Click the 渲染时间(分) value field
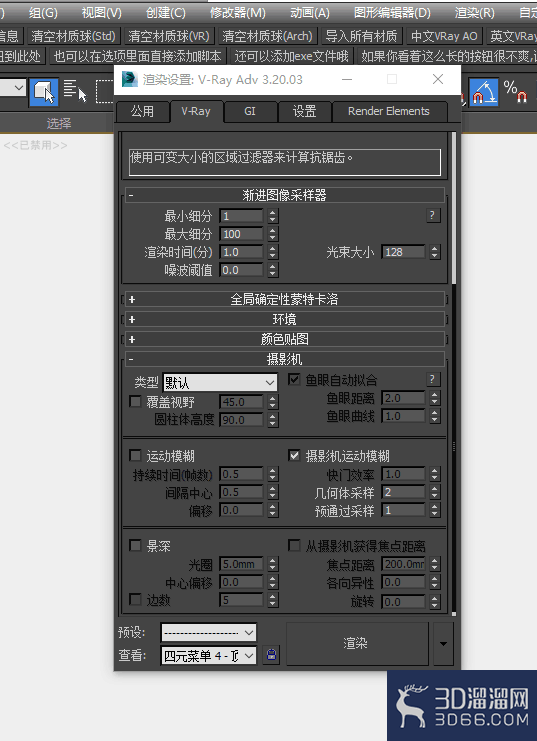 click(241, 252)
